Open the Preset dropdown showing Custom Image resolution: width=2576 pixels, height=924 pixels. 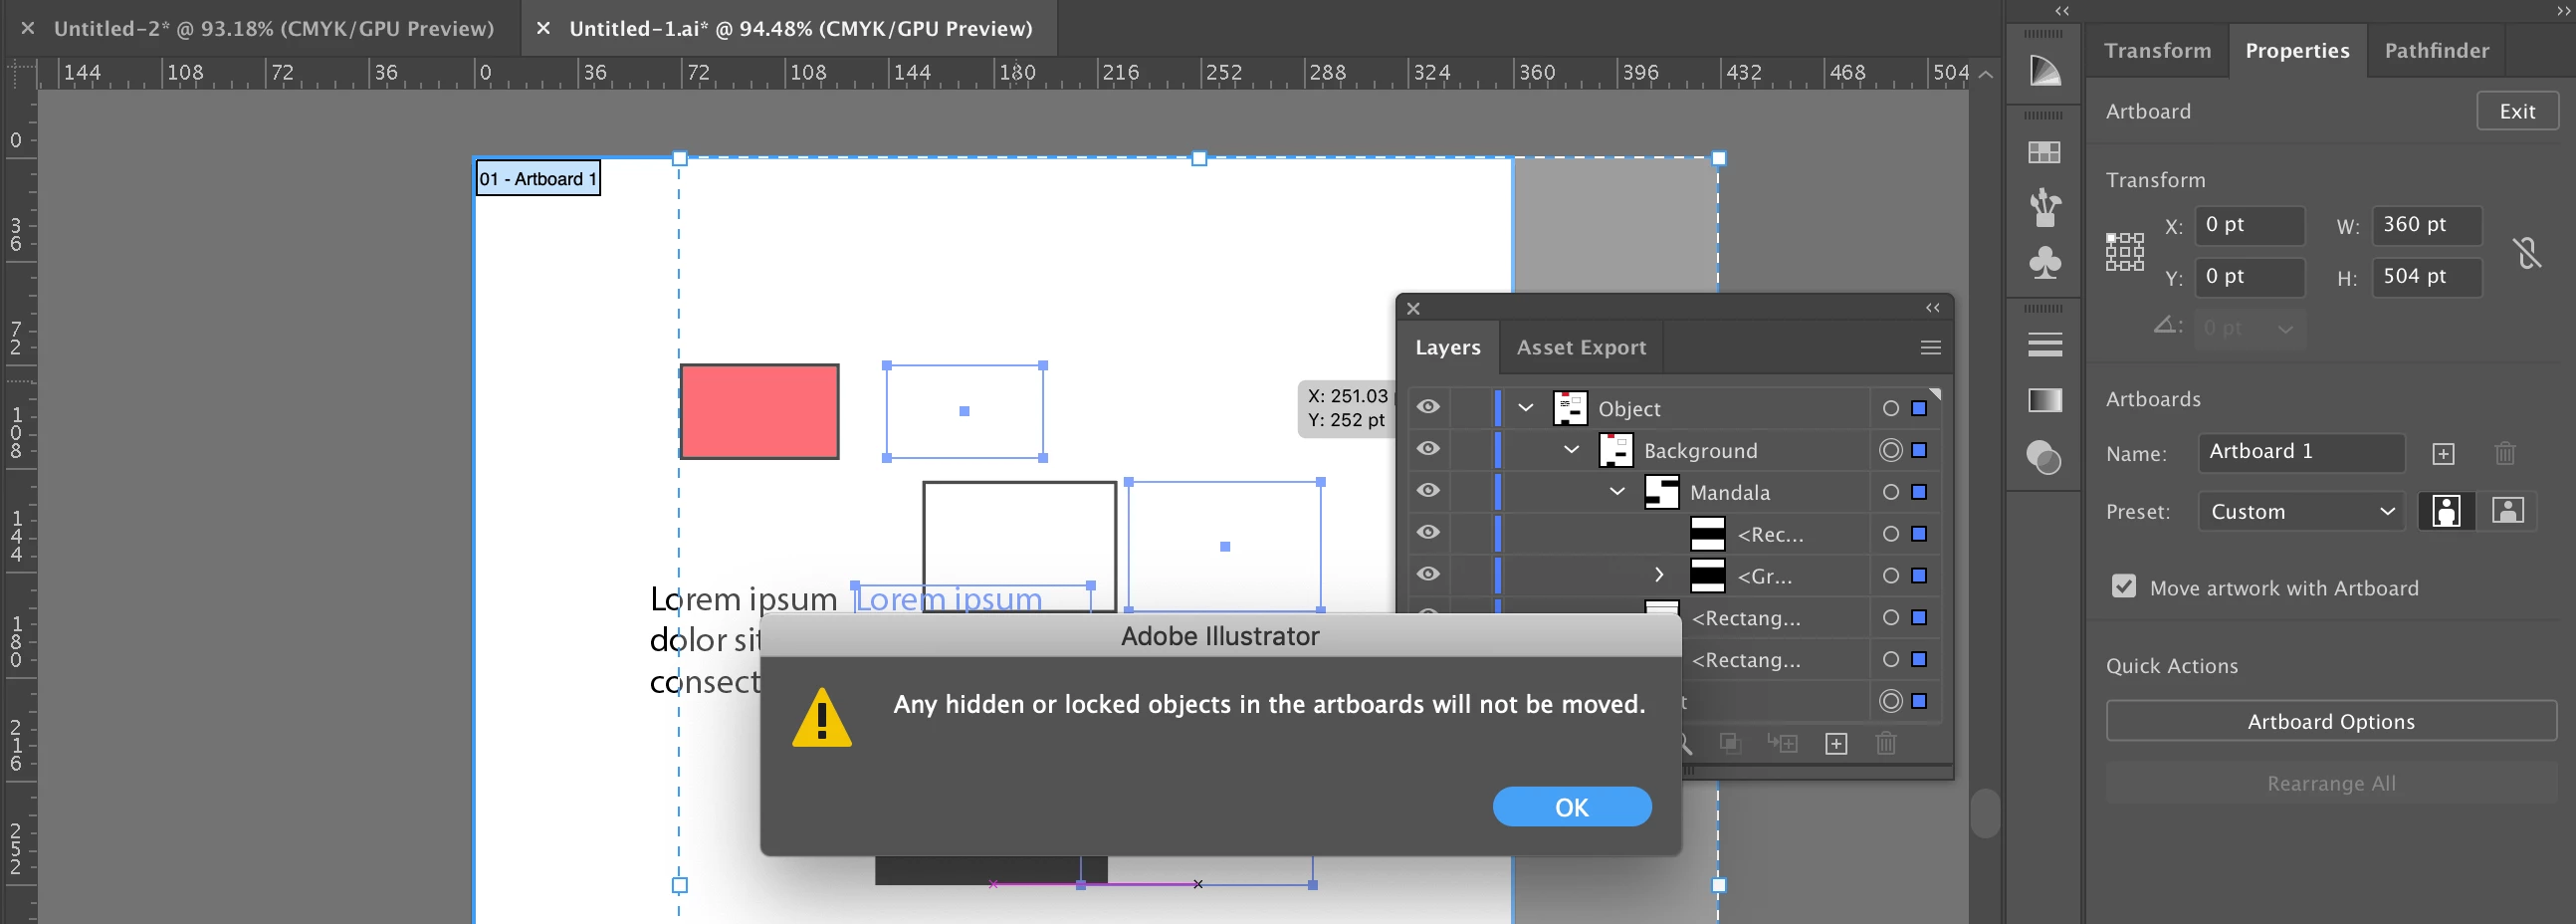(x=2301, y=511)
